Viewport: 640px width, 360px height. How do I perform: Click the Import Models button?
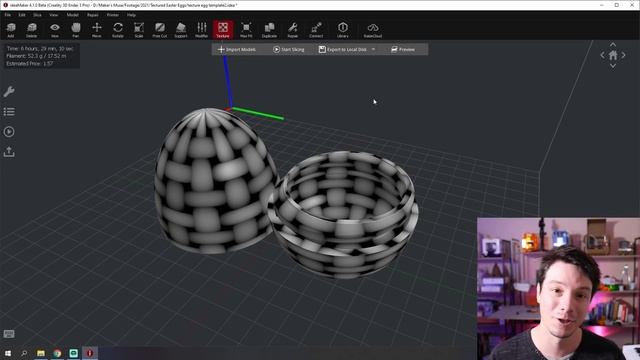pos(237,49)
